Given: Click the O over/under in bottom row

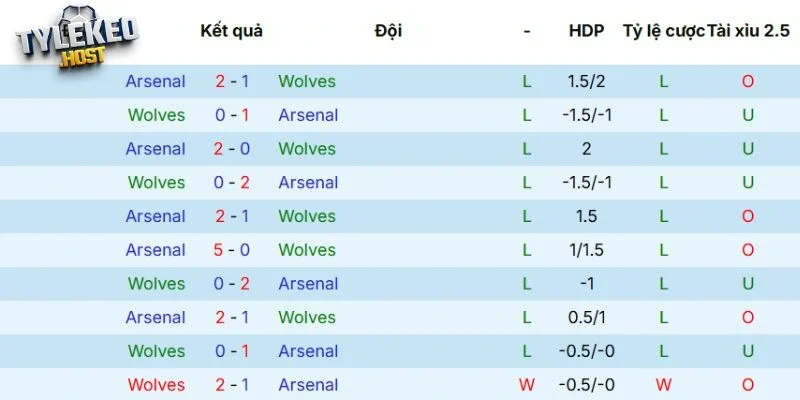Looking at the screenshot, I should 748,385.
